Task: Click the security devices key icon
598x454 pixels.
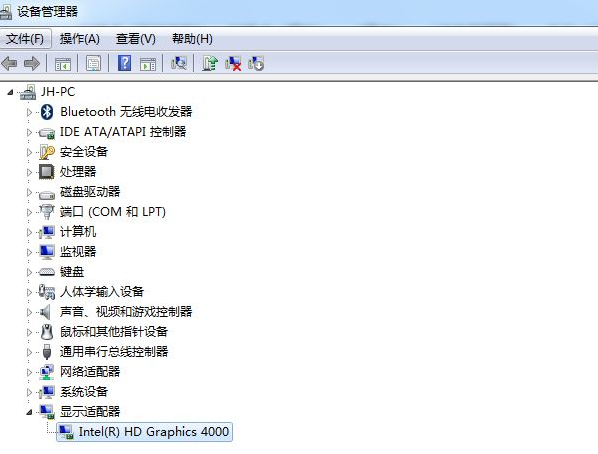Action: (47, 152)
